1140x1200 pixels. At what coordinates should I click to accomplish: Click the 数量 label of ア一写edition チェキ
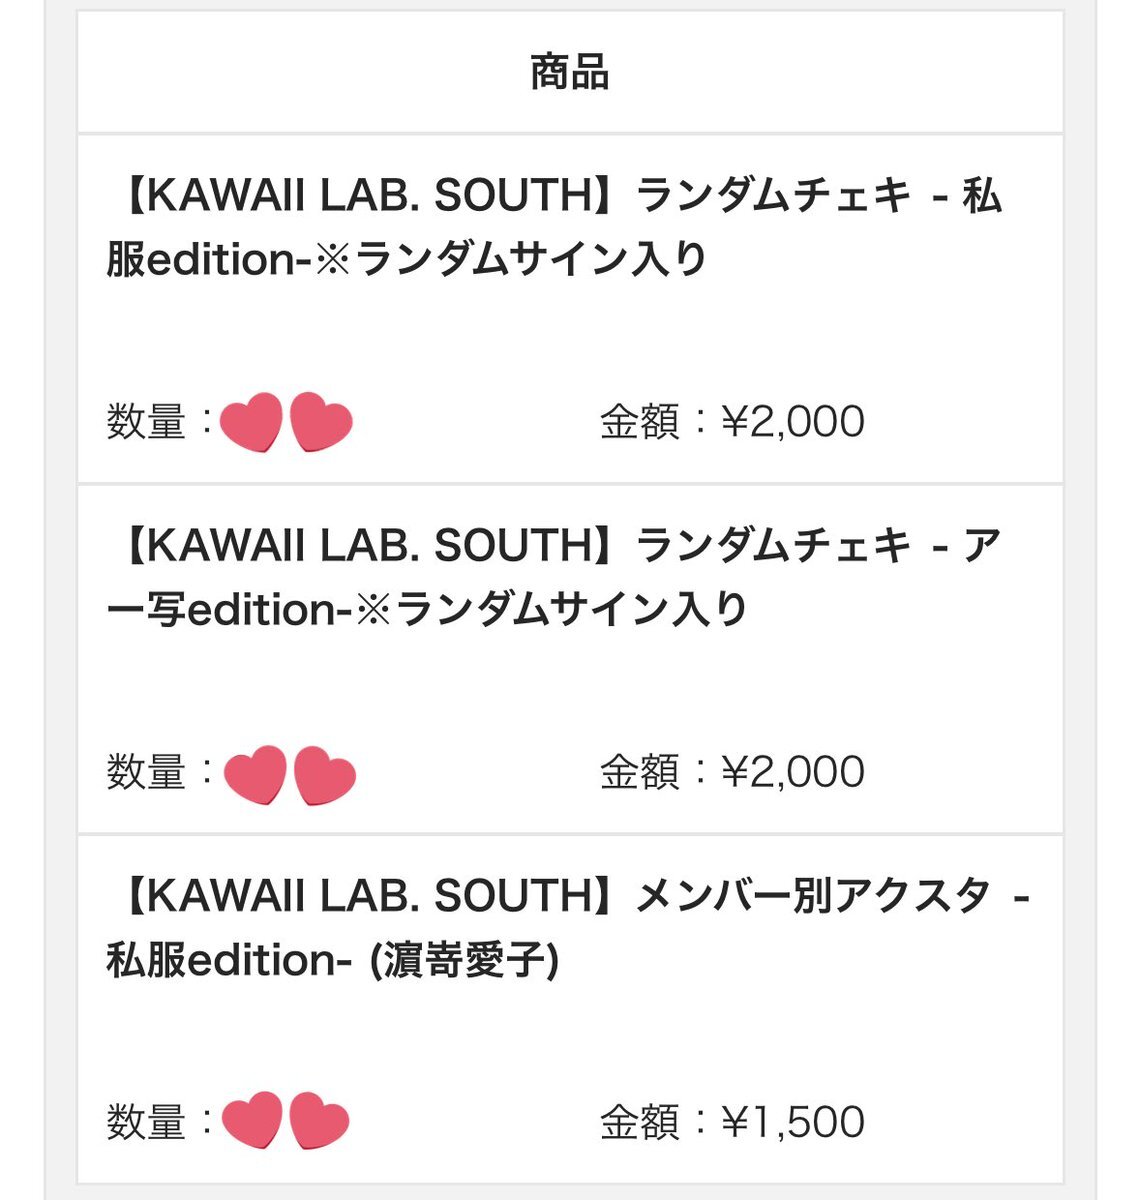146,772
